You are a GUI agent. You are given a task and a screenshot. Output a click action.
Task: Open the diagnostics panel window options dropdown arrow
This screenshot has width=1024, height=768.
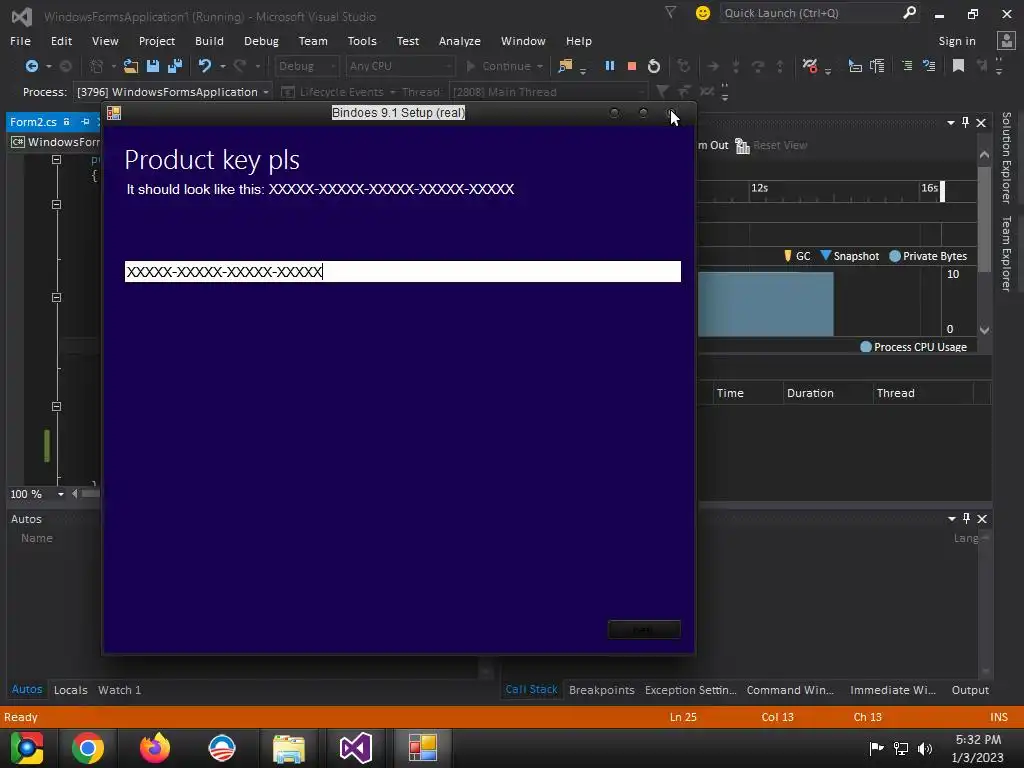click(x=951, y=123)
